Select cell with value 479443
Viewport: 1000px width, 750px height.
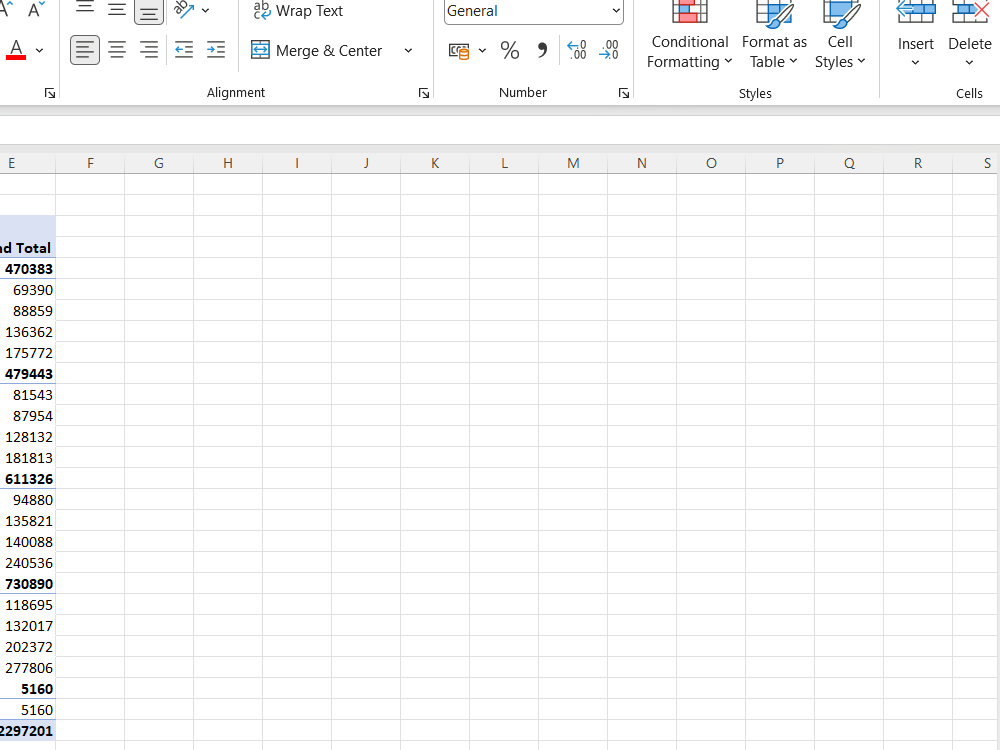(27, 374)
